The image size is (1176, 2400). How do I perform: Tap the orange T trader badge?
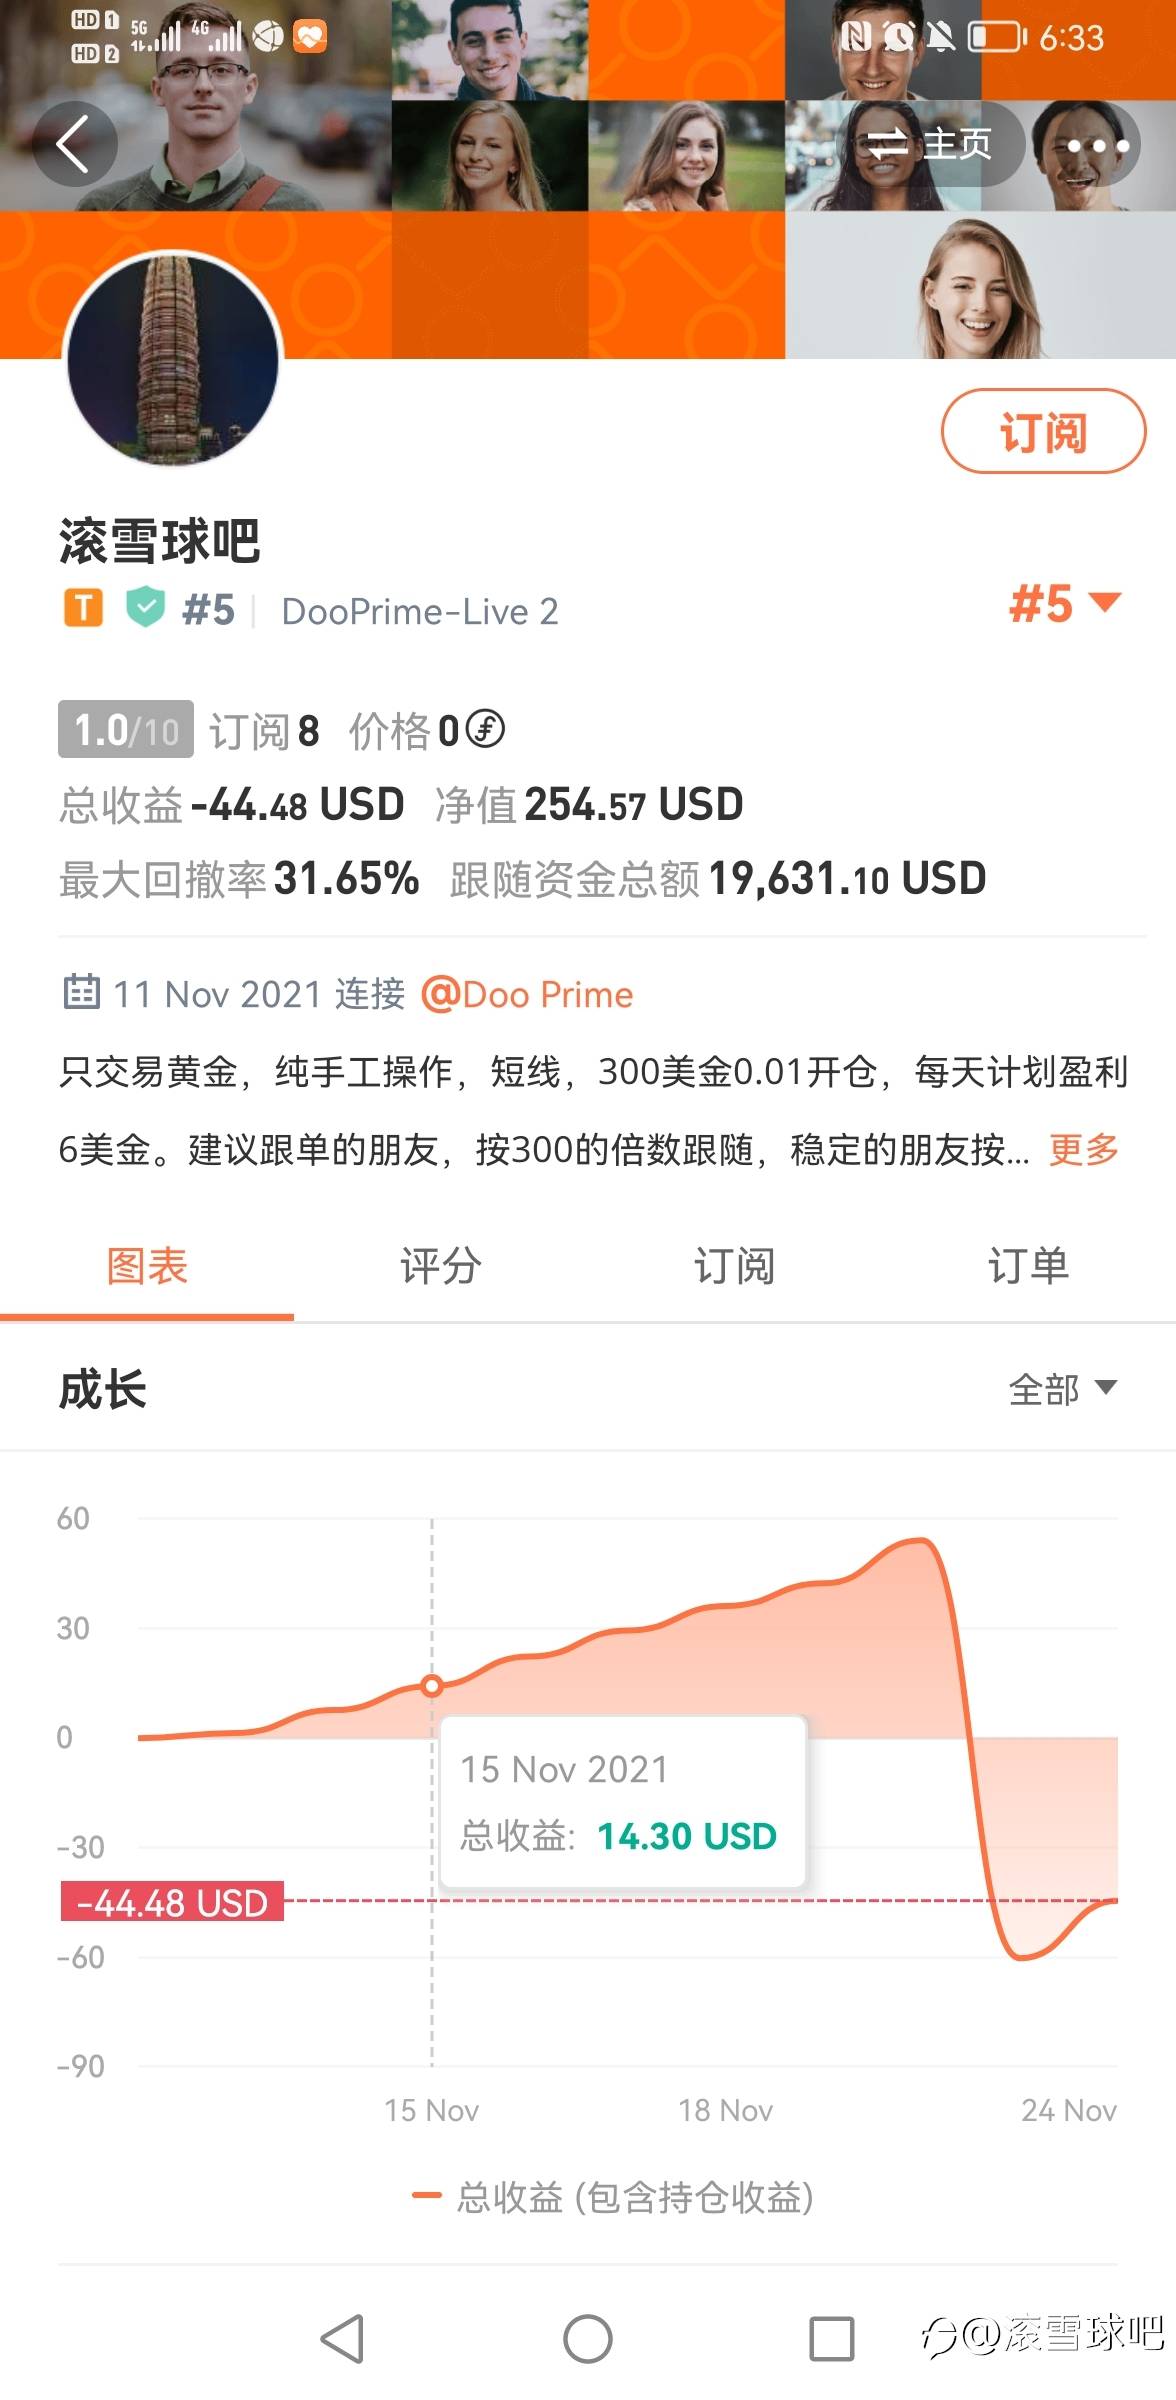point(83,608)
